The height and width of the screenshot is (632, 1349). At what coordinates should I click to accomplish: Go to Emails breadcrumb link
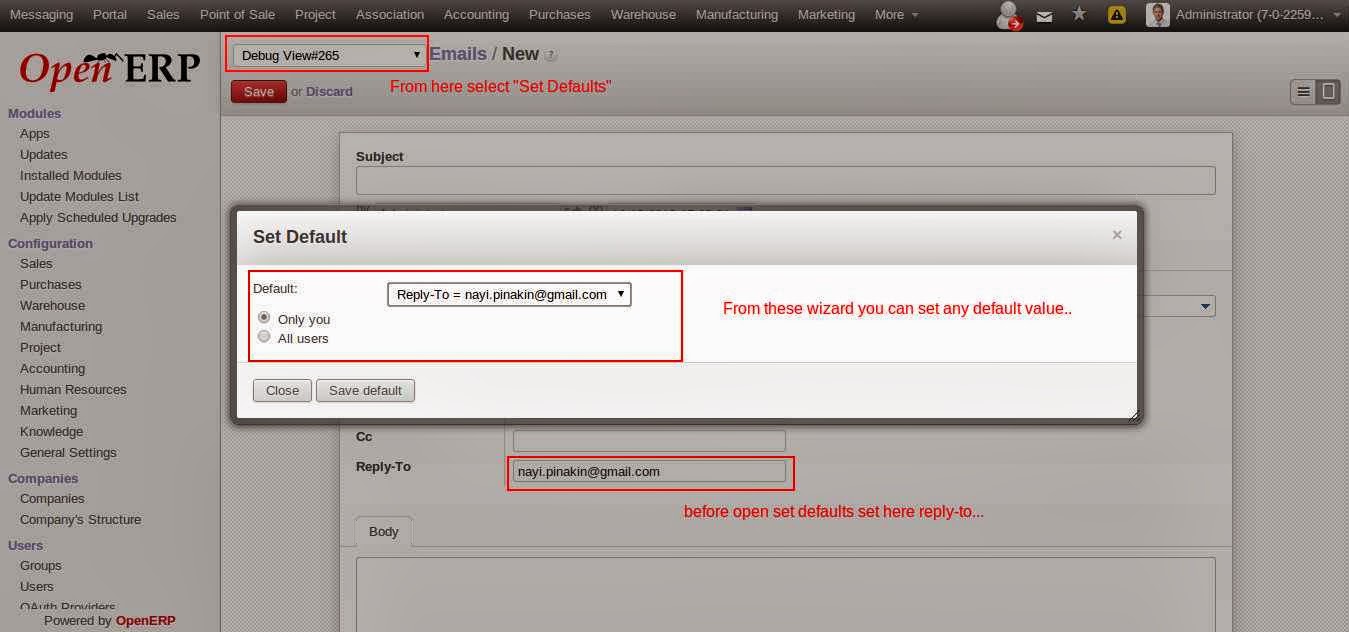click(458, 54)
